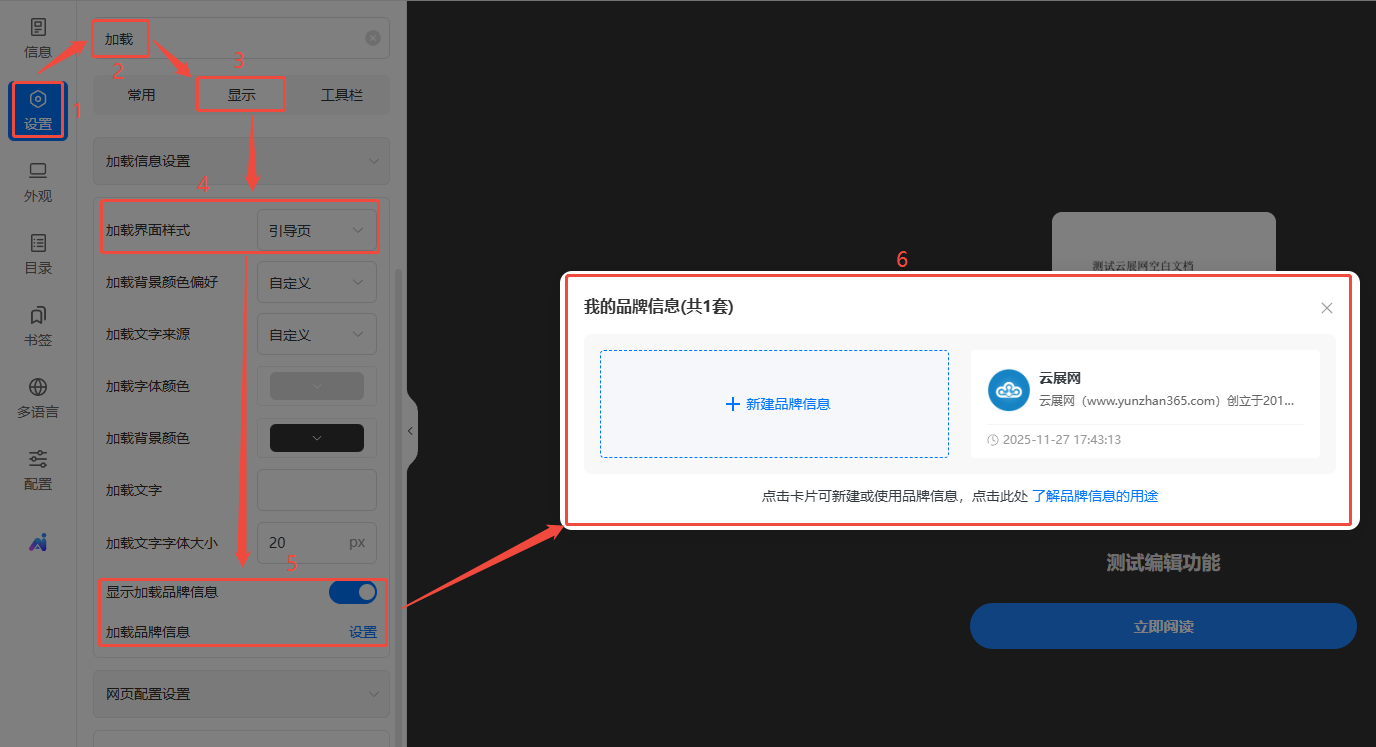
Task: Open the 多语言 language panel
Action: (38, 398)
